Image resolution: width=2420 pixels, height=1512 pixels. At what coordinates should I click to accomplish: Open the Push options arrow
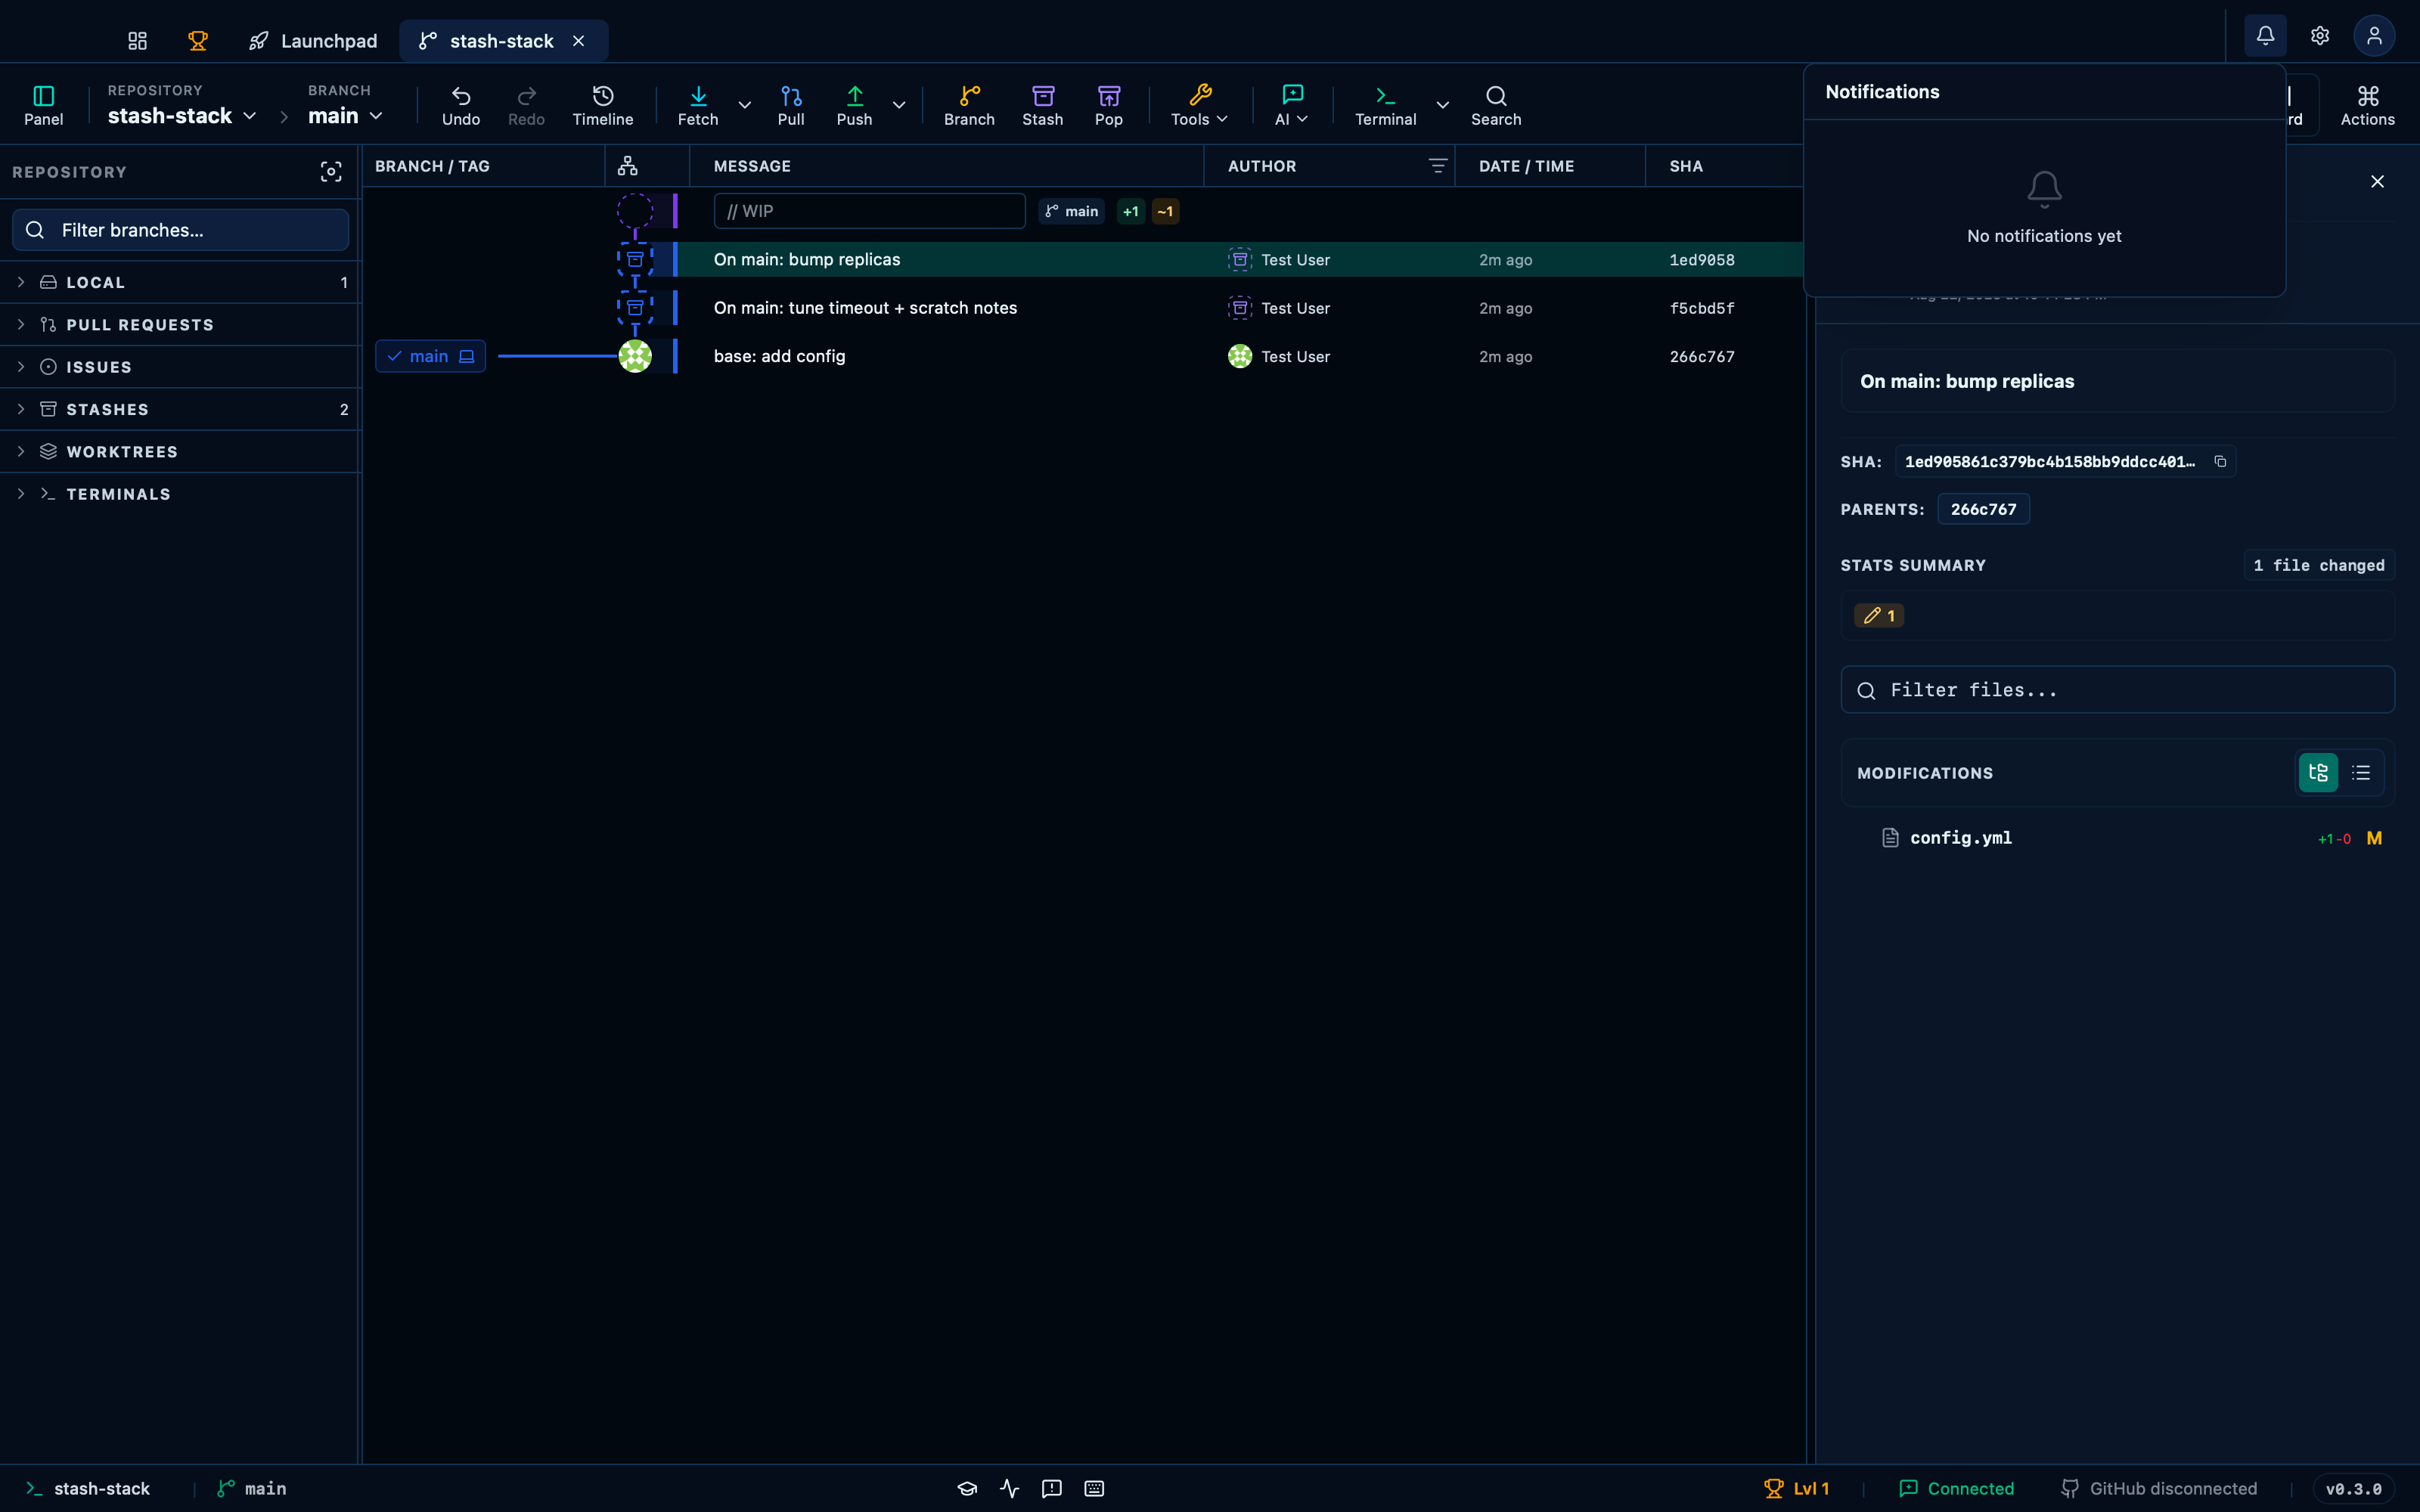click(899, 105)
